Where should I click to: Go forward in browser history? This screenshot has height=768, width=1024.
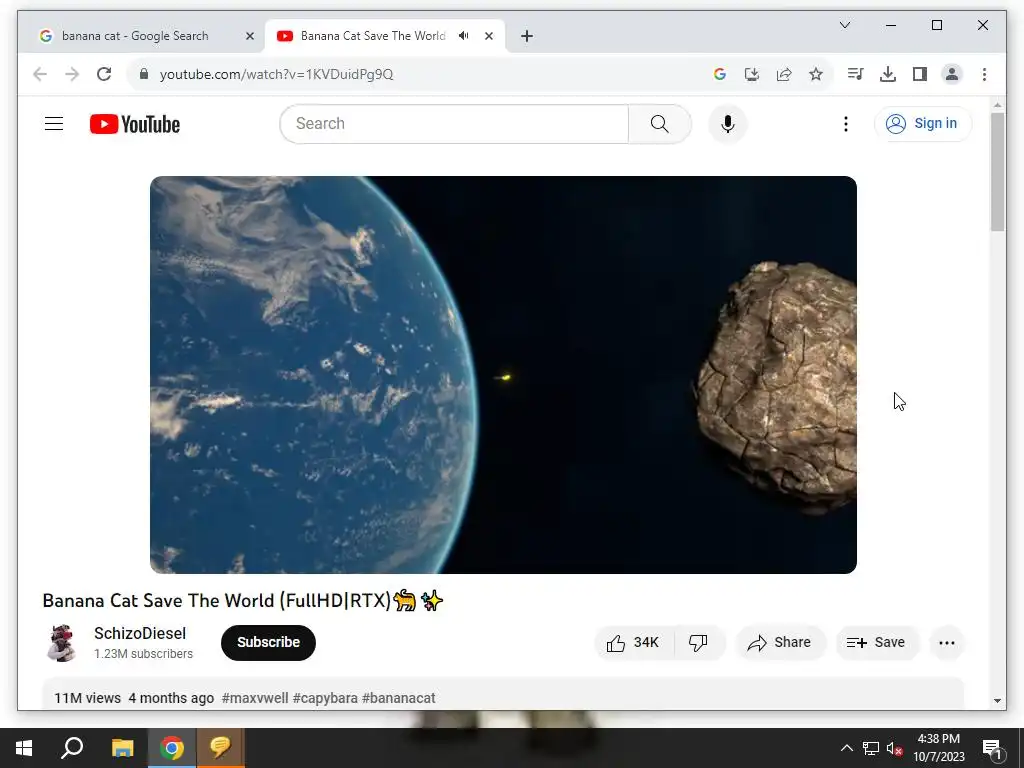tap(72, 74)
